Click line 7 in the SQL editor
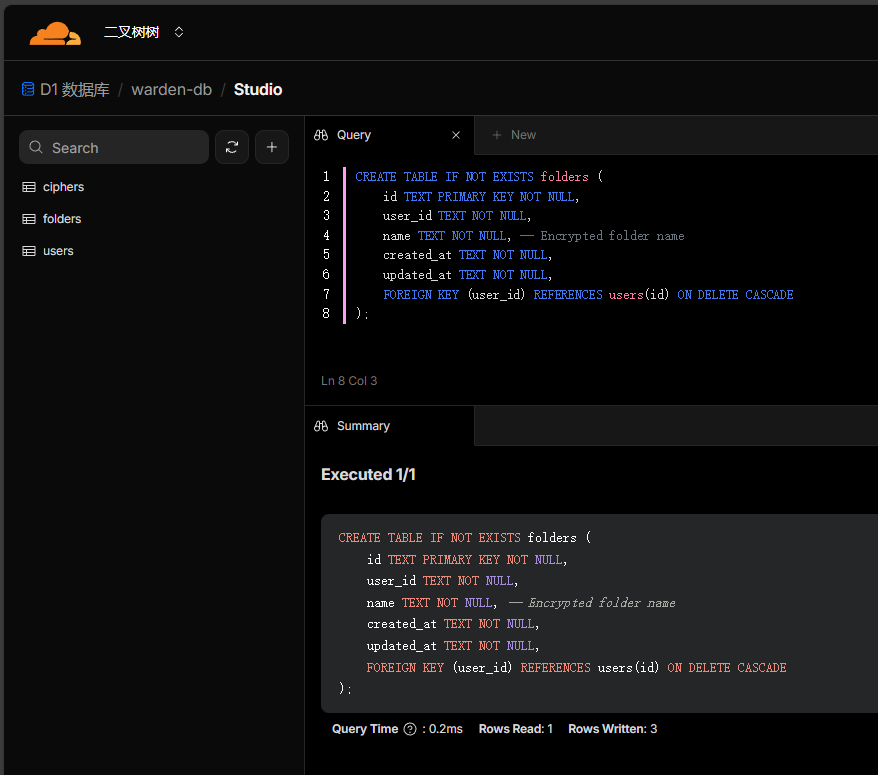 point(588,295)
